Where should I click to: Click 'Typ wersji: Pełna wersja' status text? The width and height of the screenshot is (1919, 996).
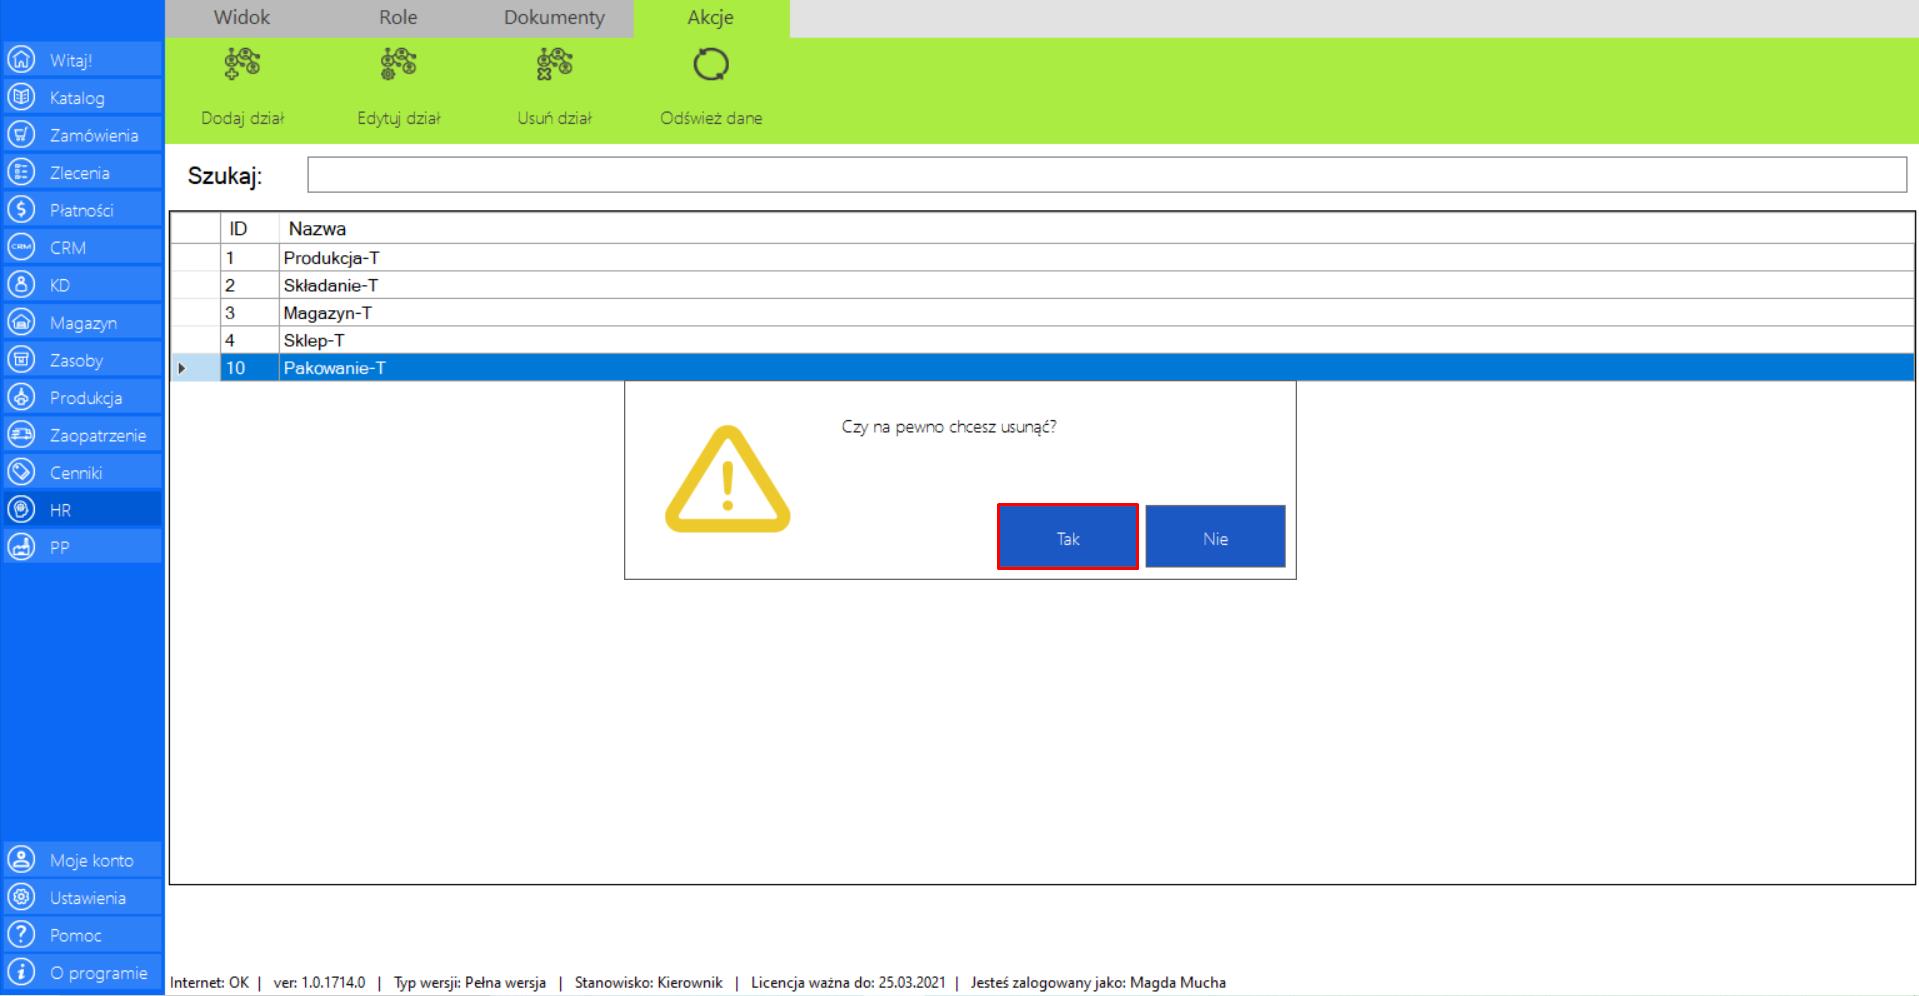coord(470,982)
